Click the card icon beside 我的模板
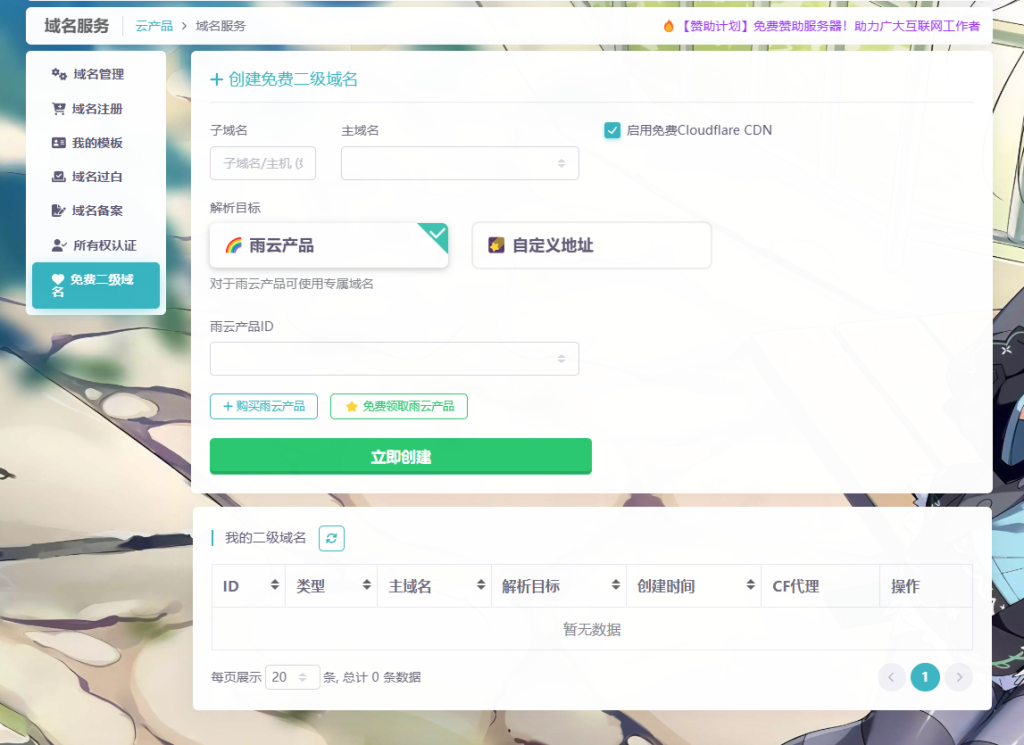The image size is (1024, 745). click(59, 142)
